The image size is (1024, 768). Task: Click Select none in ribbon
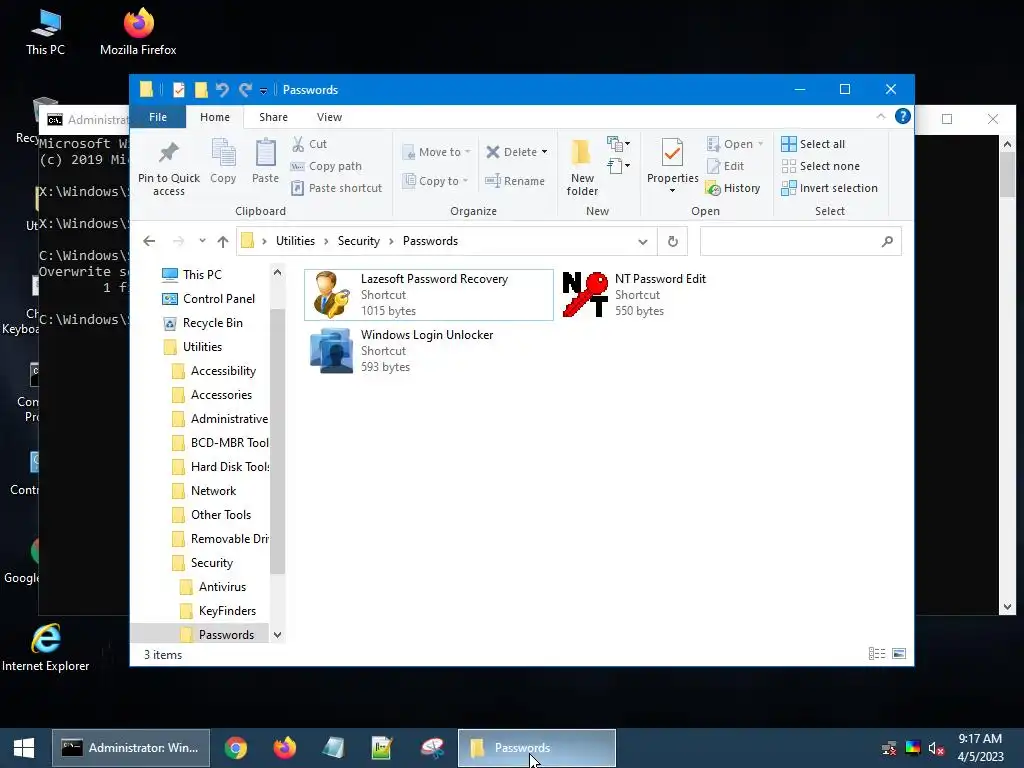click(x=820, y=166)
